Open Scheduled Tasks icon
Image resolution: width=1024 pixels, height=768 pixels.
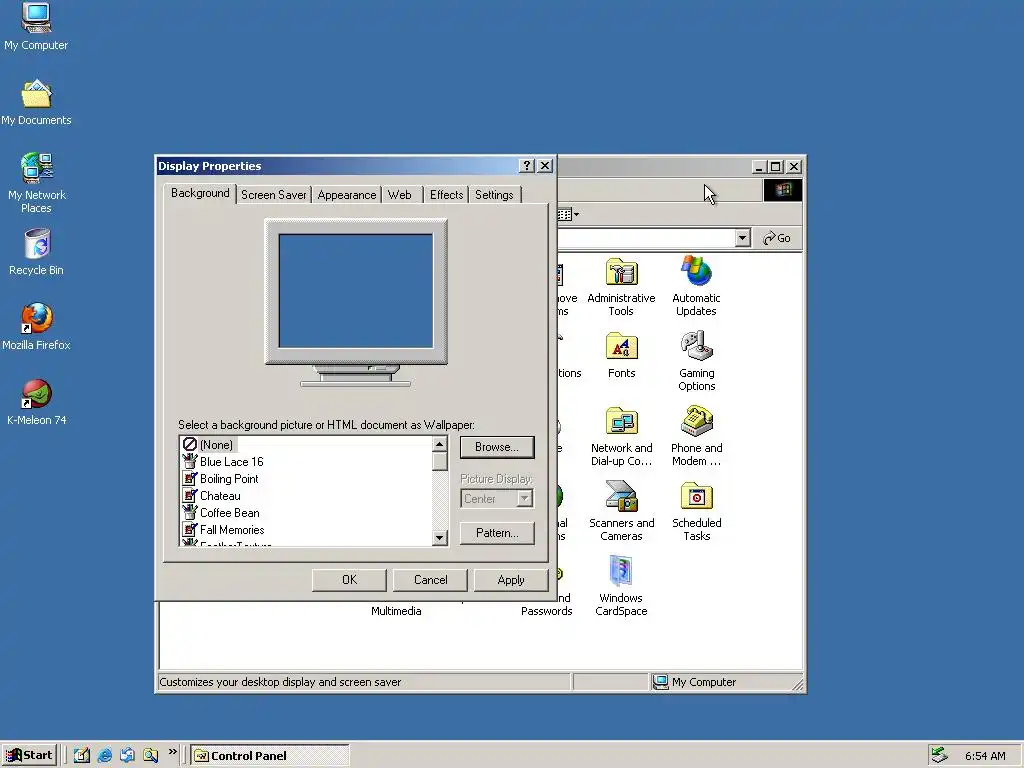coord(696,511)
